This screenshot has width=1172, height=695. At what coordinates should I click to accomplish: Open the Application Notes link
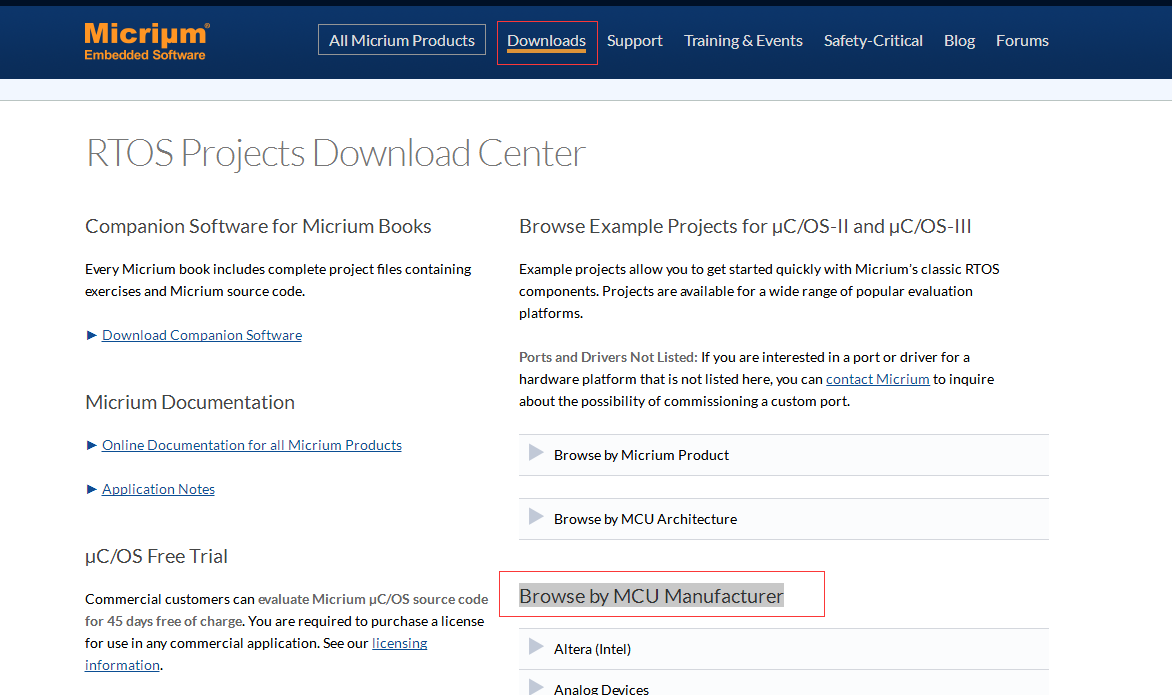click(x=158, y=489)
